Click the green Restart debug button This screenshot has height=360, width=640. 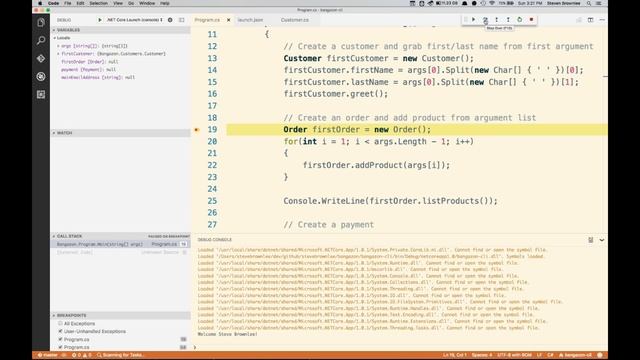[x=520, y=20]
